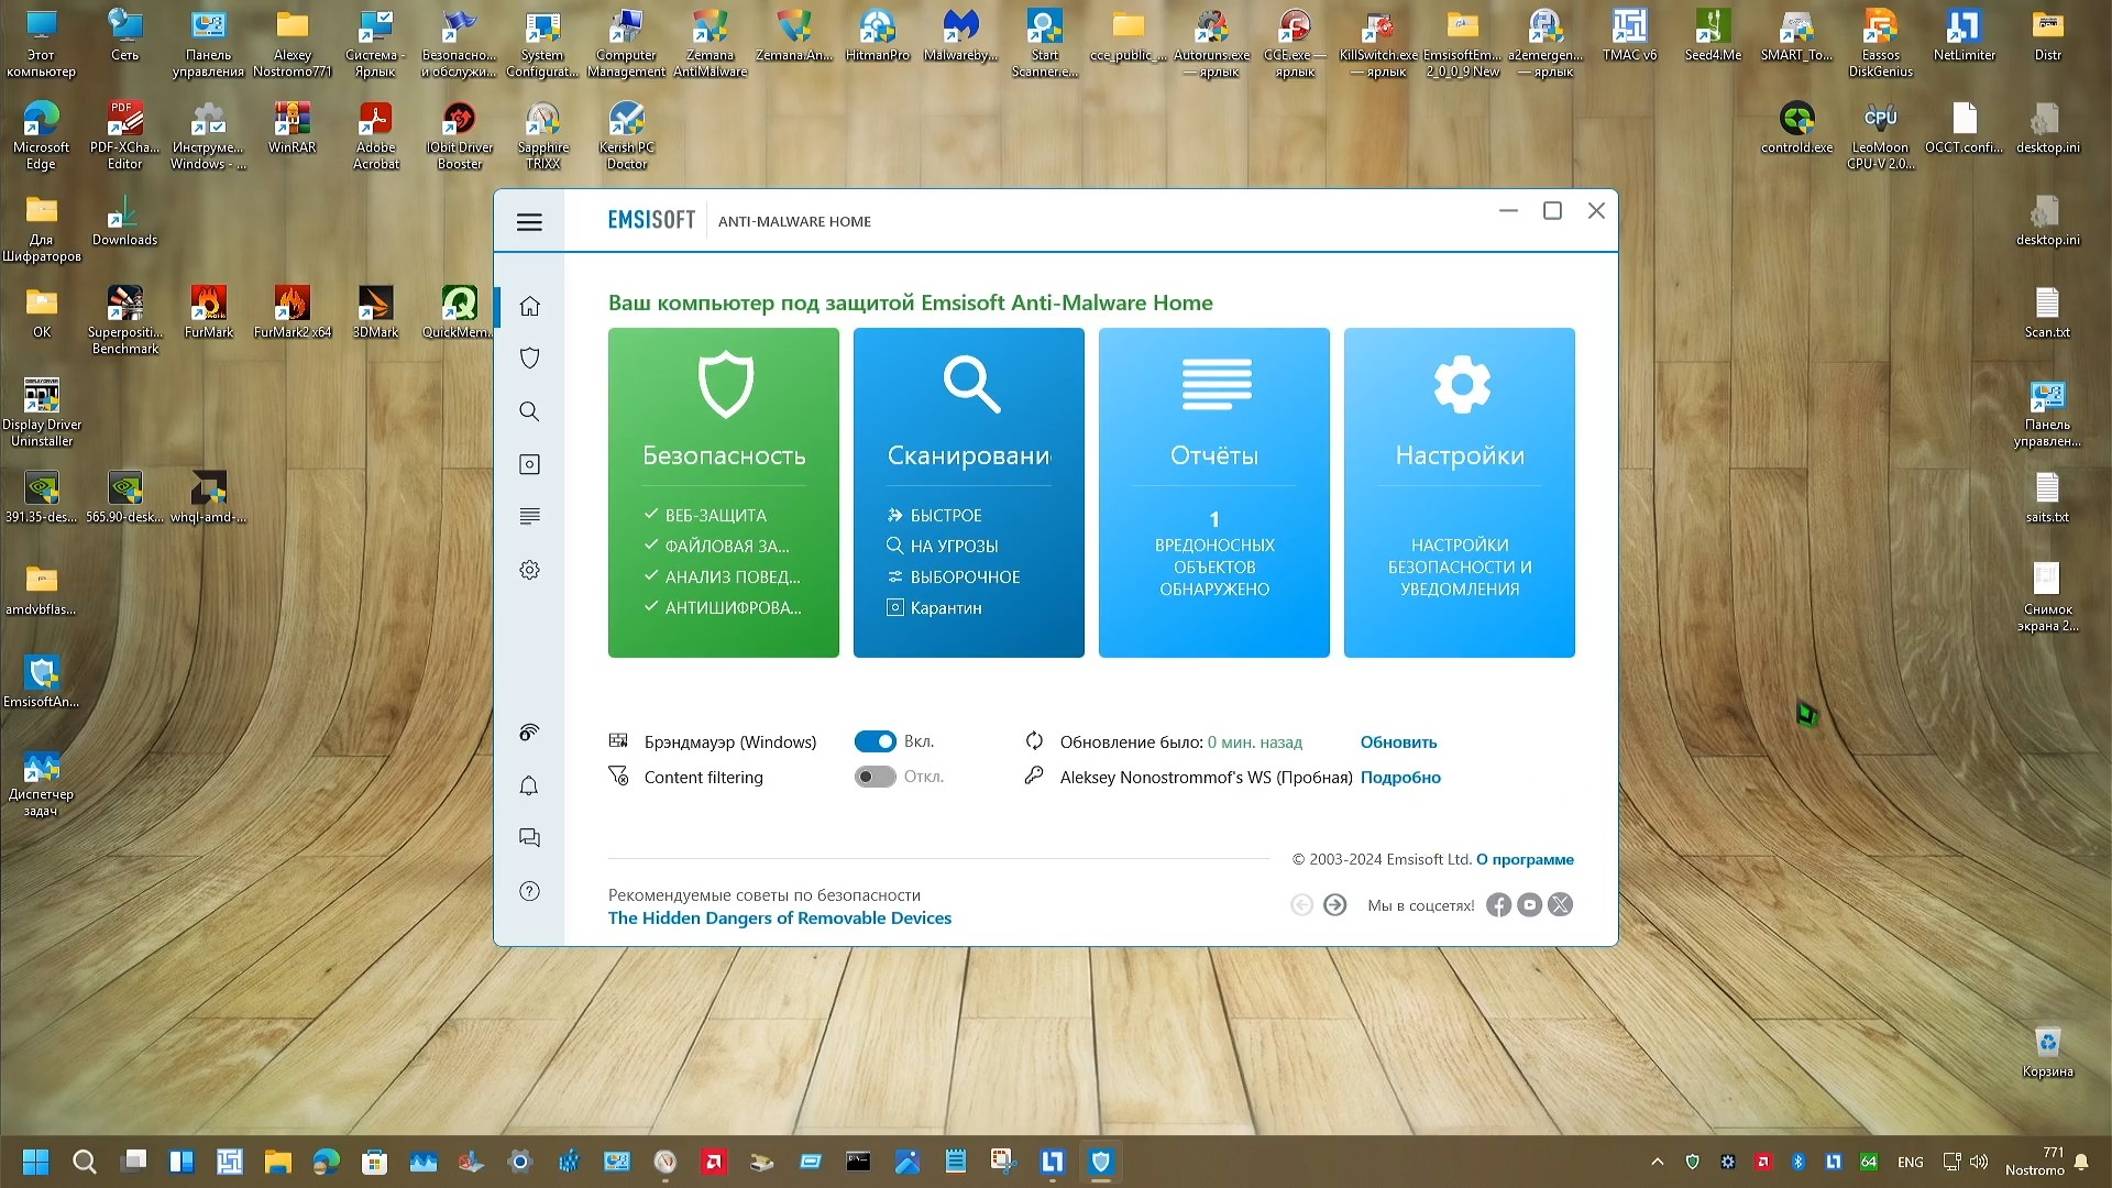The image size is (2112, 1188).
Task: Open the hamburger menu in Emsisoft
Action: pos(529,222)
